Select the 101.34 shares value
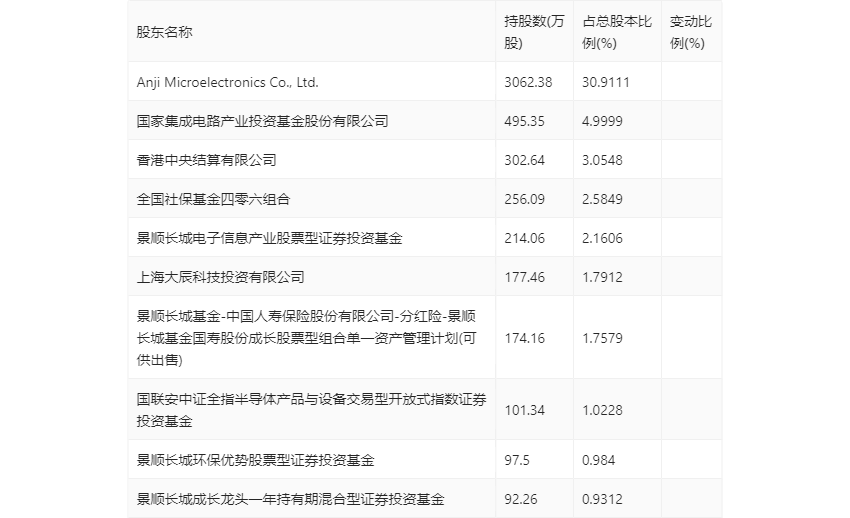The width and height of the screenshot is (850, 518). tap(524, 411)
